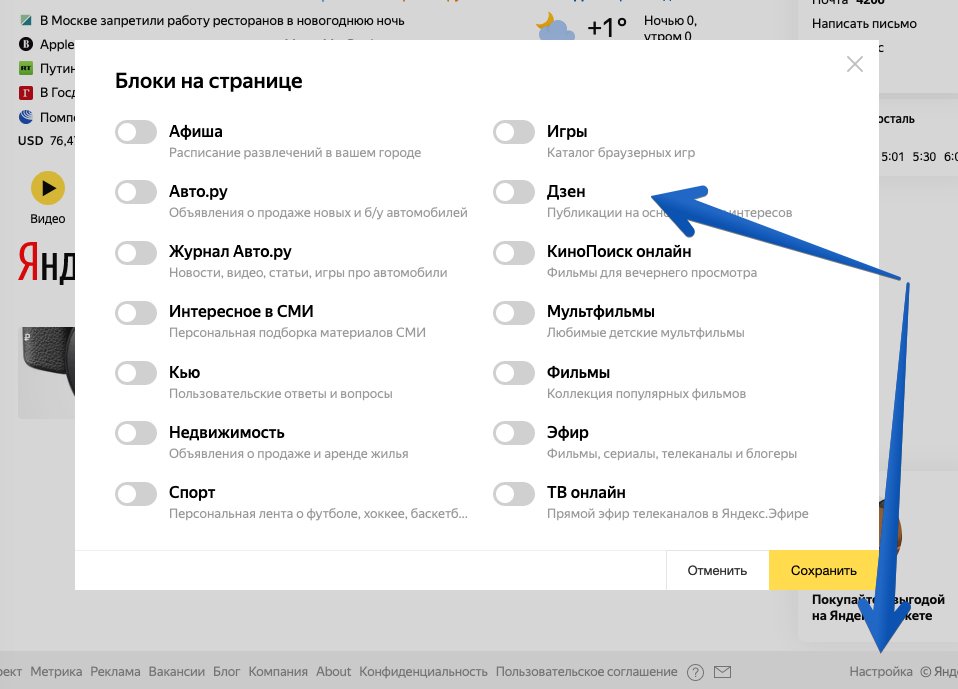Enable the Фильмы block switch
Image resolution: width=958 pixels, height=689 pixels.
[514, 373]
